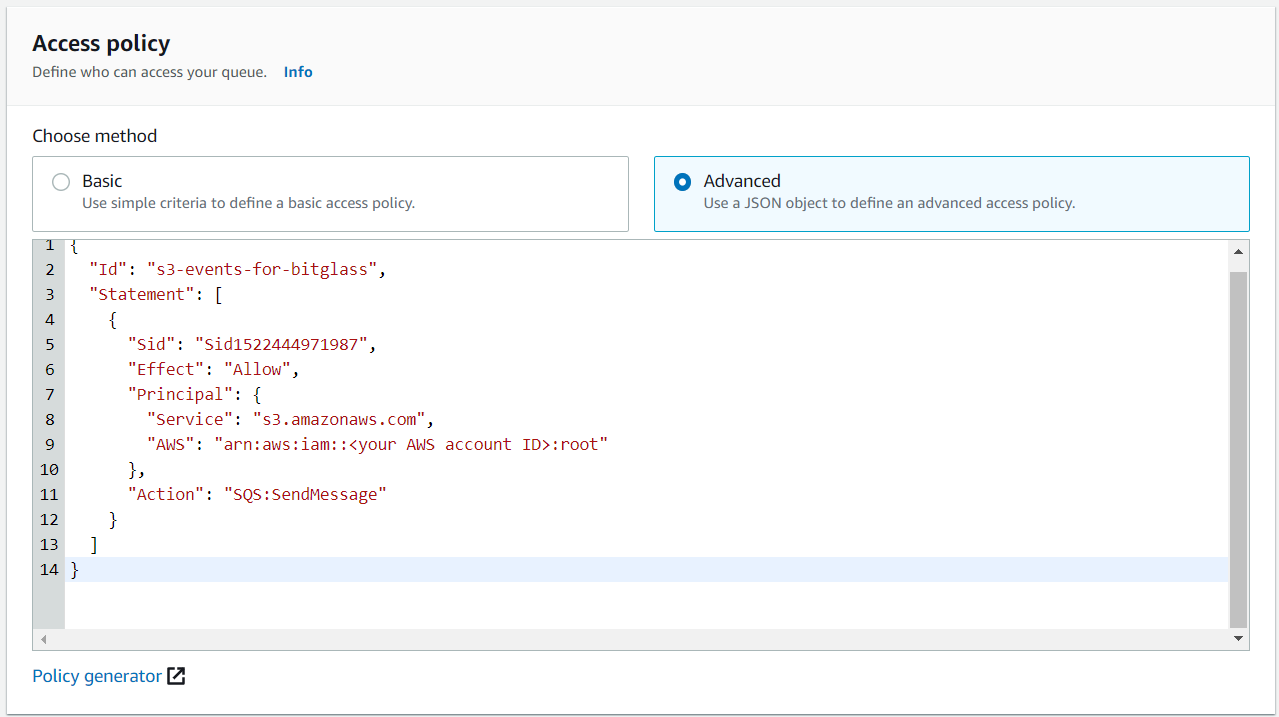
Task: Open the Policy generator
Action: click(96, 676)
